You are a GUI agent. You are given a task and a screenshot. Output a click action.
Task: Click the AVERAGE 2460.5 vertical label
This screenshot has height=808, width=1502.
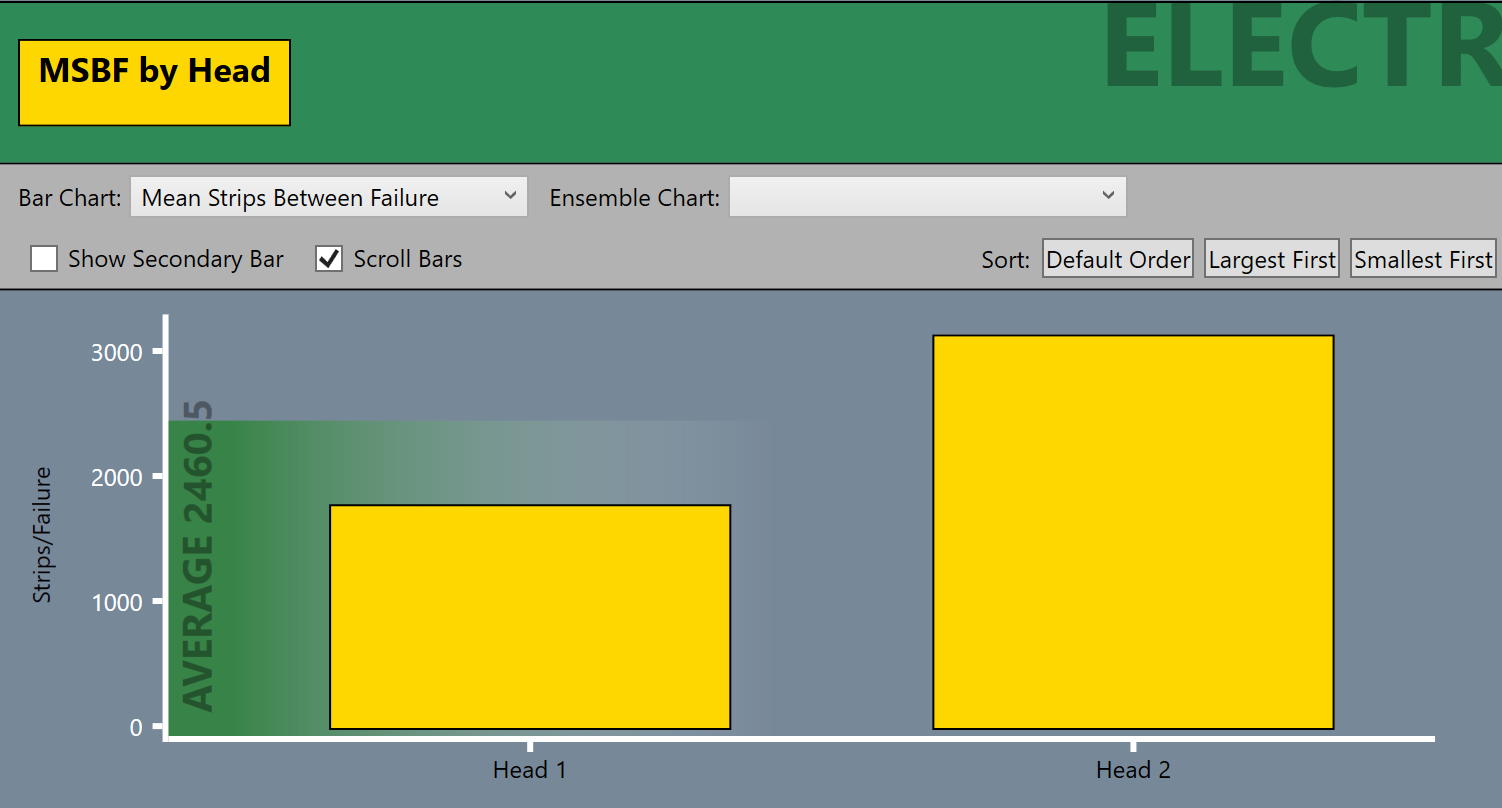pyautogui.click(x=199, y=556)
